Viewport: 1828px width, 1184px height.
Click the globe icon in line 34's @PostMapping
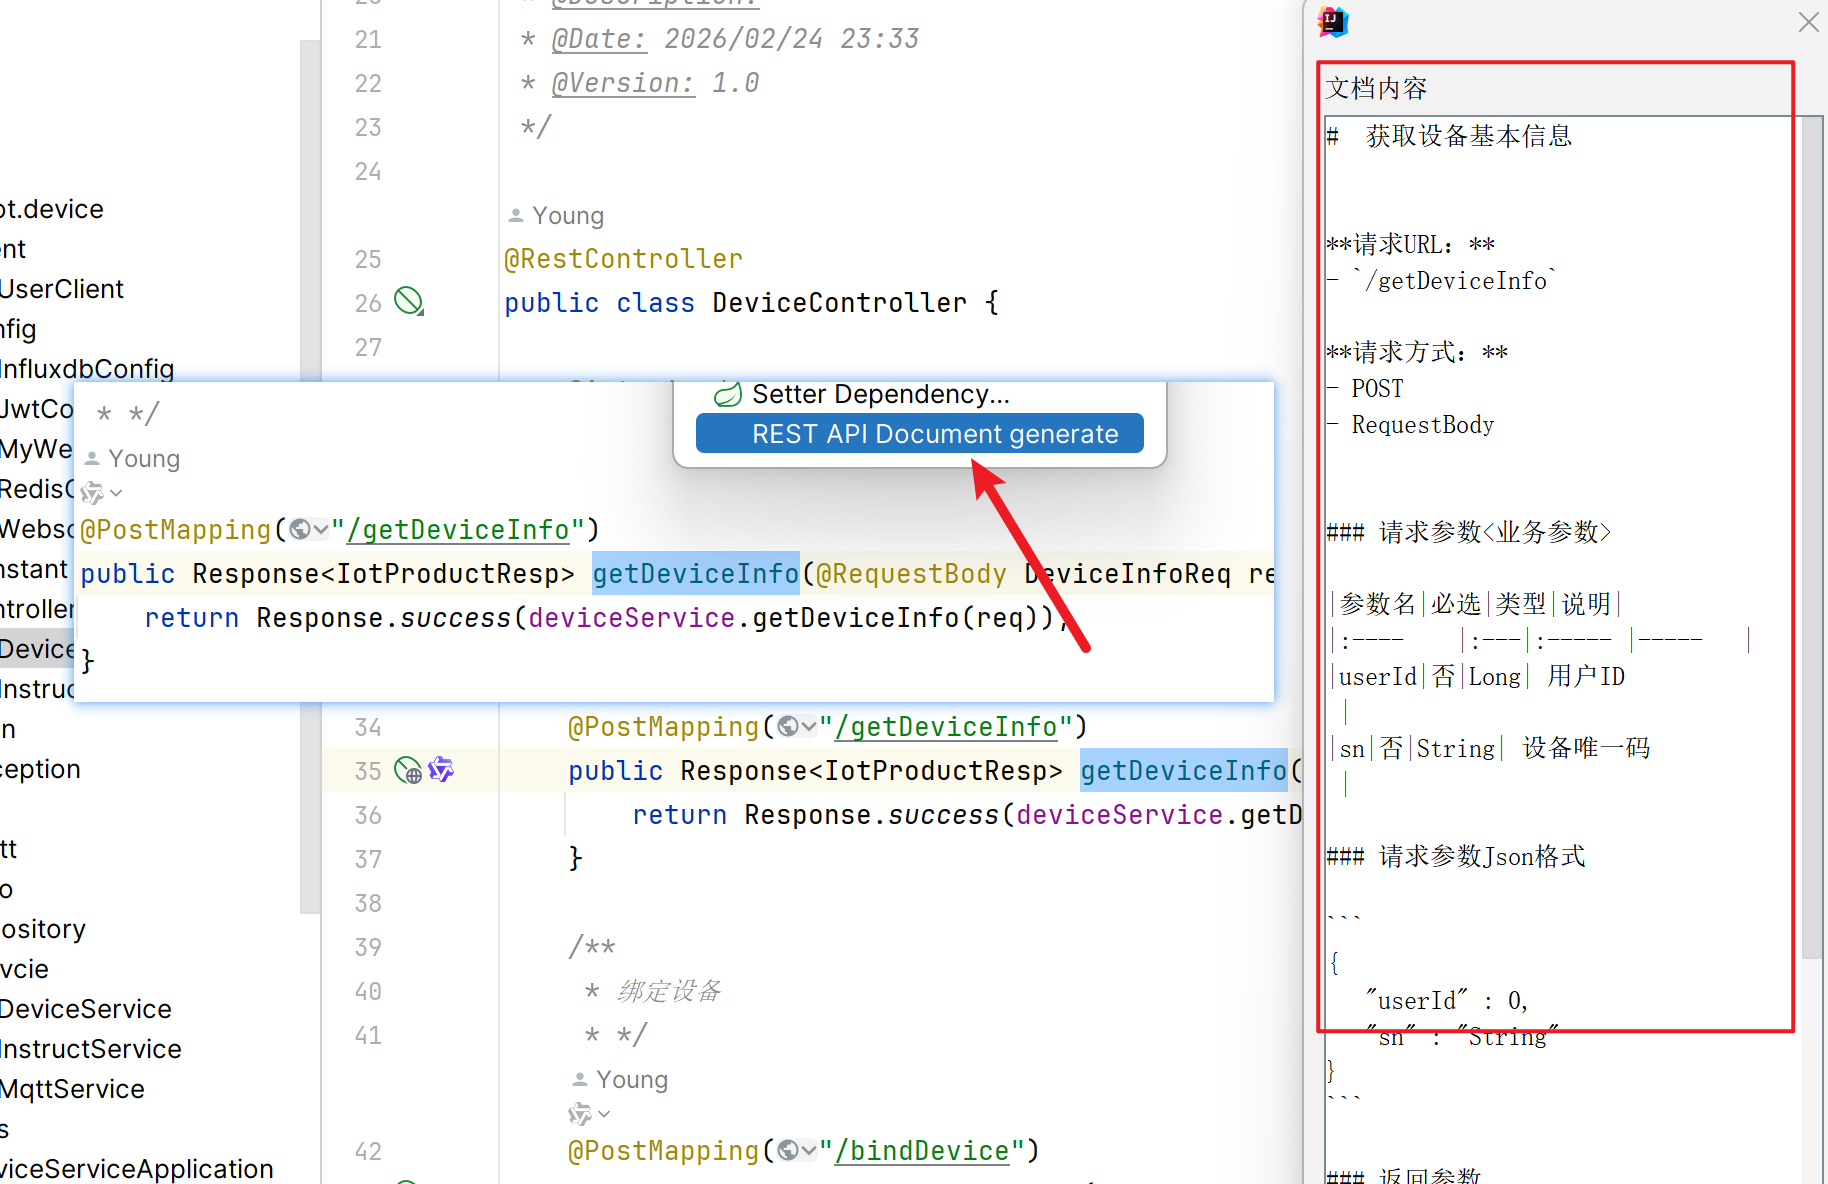(788, 726)
